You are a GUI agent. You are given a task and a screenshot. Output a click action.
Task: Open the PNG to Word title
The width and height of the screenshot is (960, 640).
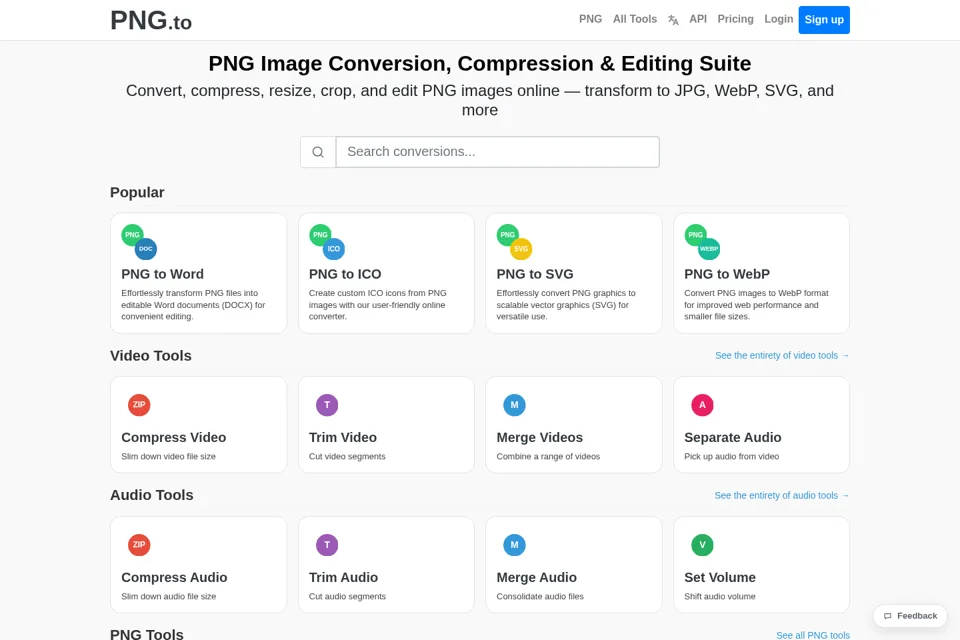(162, 274)
